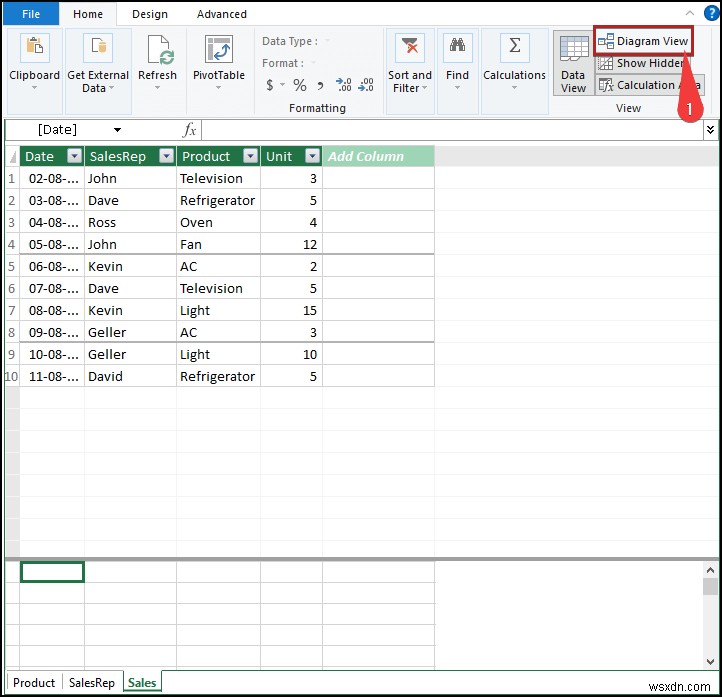Click the cell containing Fan

(218, 244)
